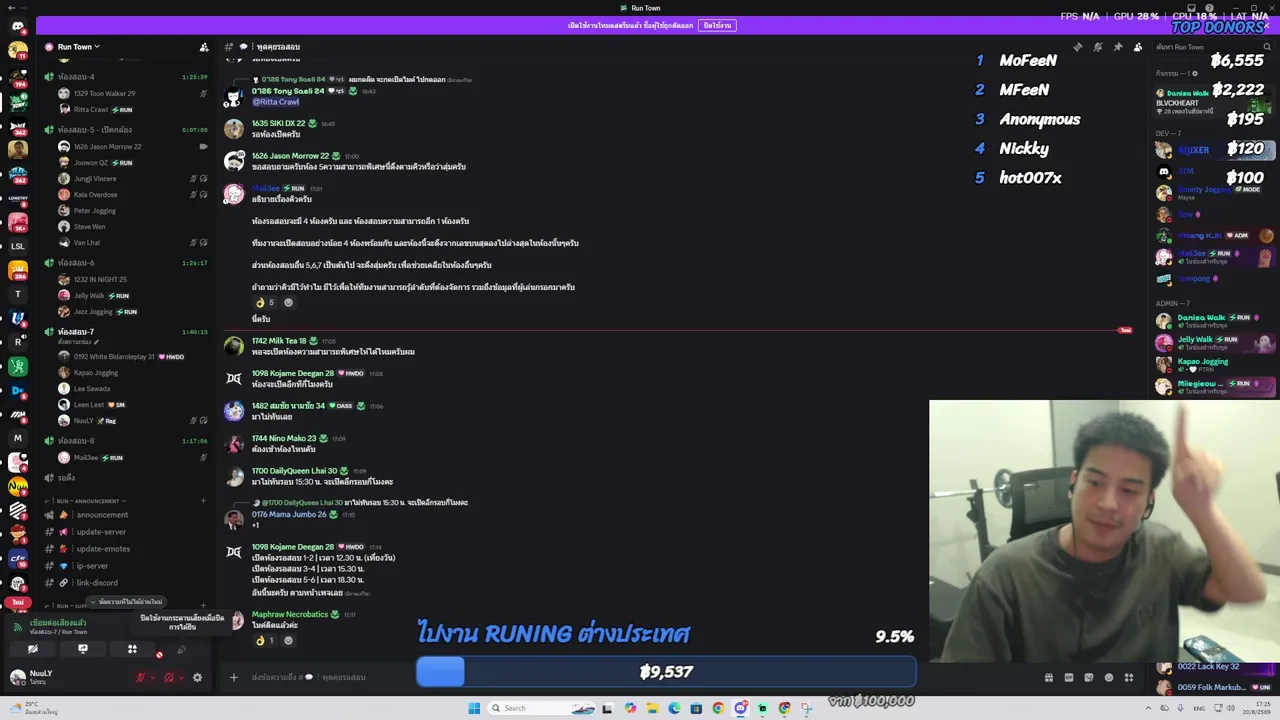The height and width of the screenshot is (720, 1280).
Task: Toggle channel notification mute bell in header
Action: (x=1098, y=47)
